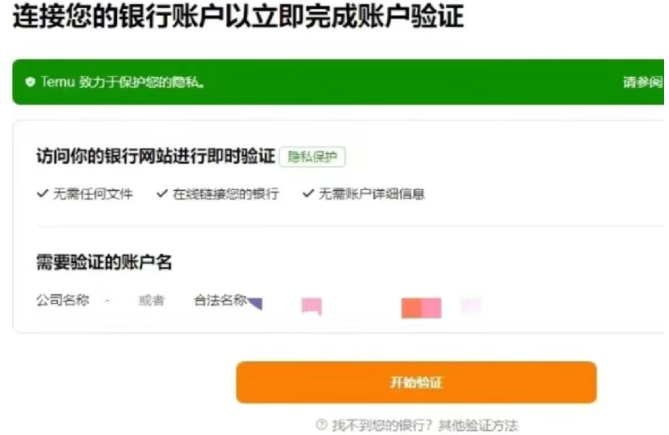Click the 隐私保护 badge
The height and width of the screenshot is (435, 669).
pos(312,157)
